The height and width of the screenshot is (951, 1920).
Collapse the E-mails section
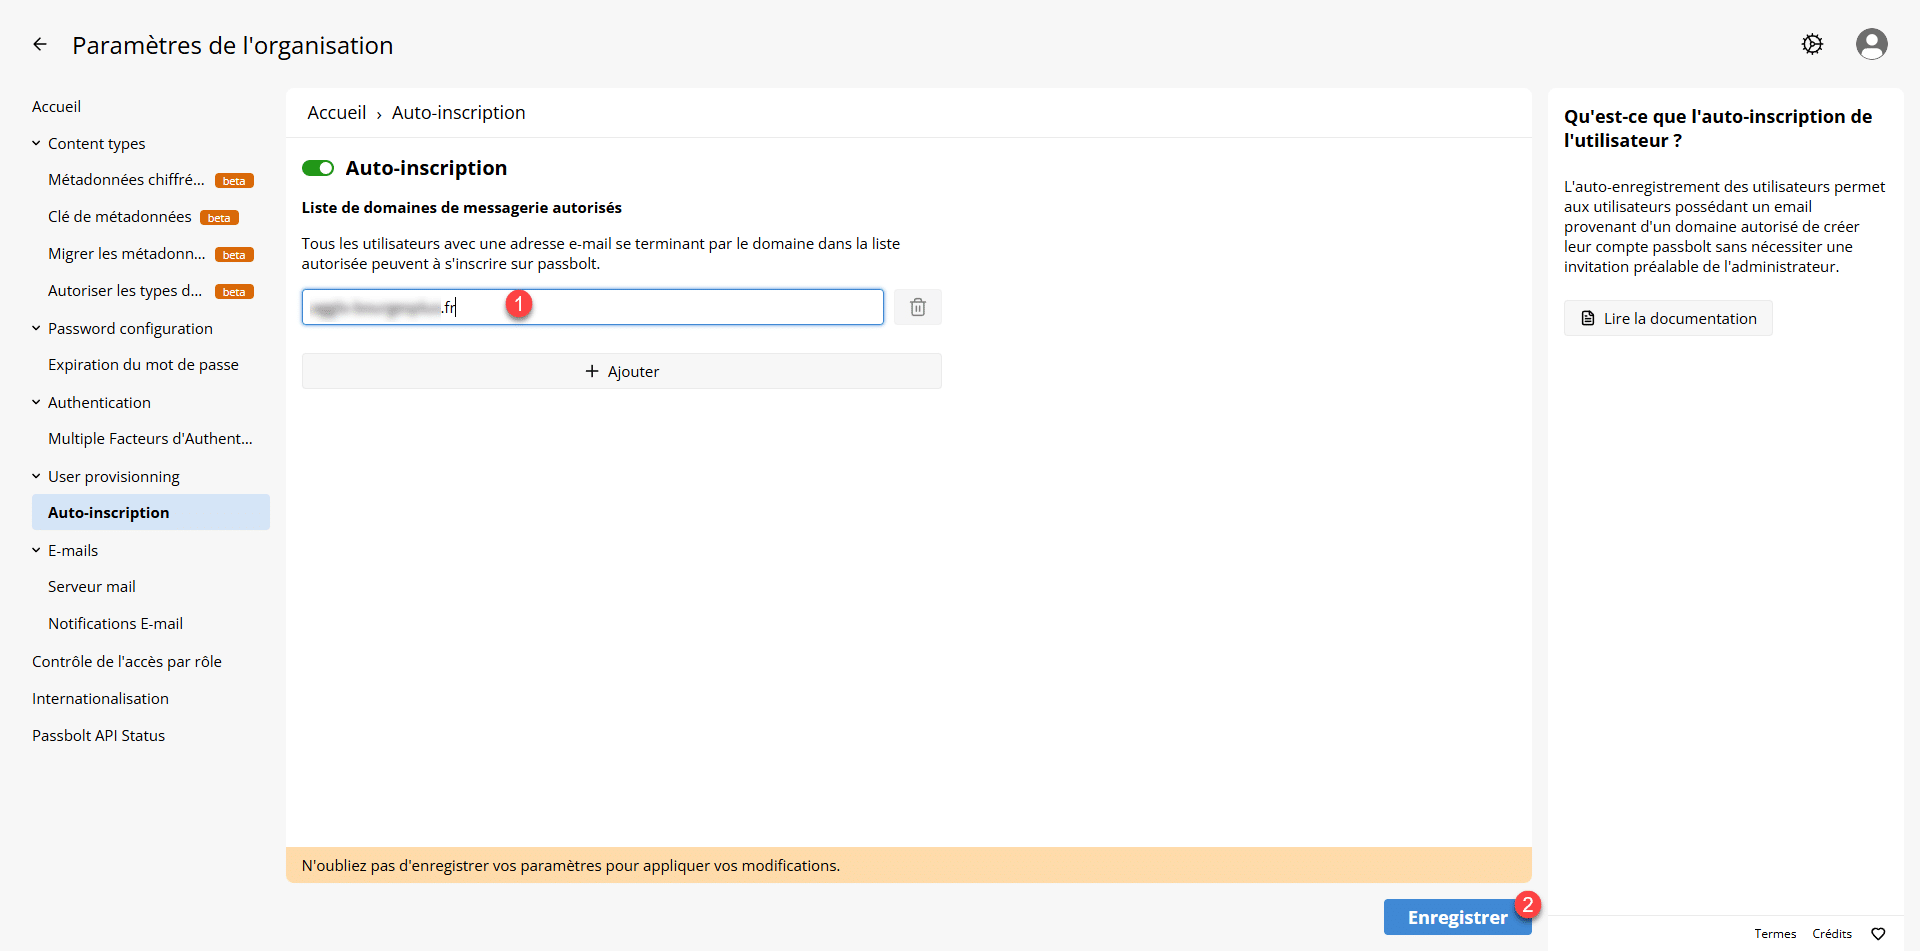click(x=36, y=551)
